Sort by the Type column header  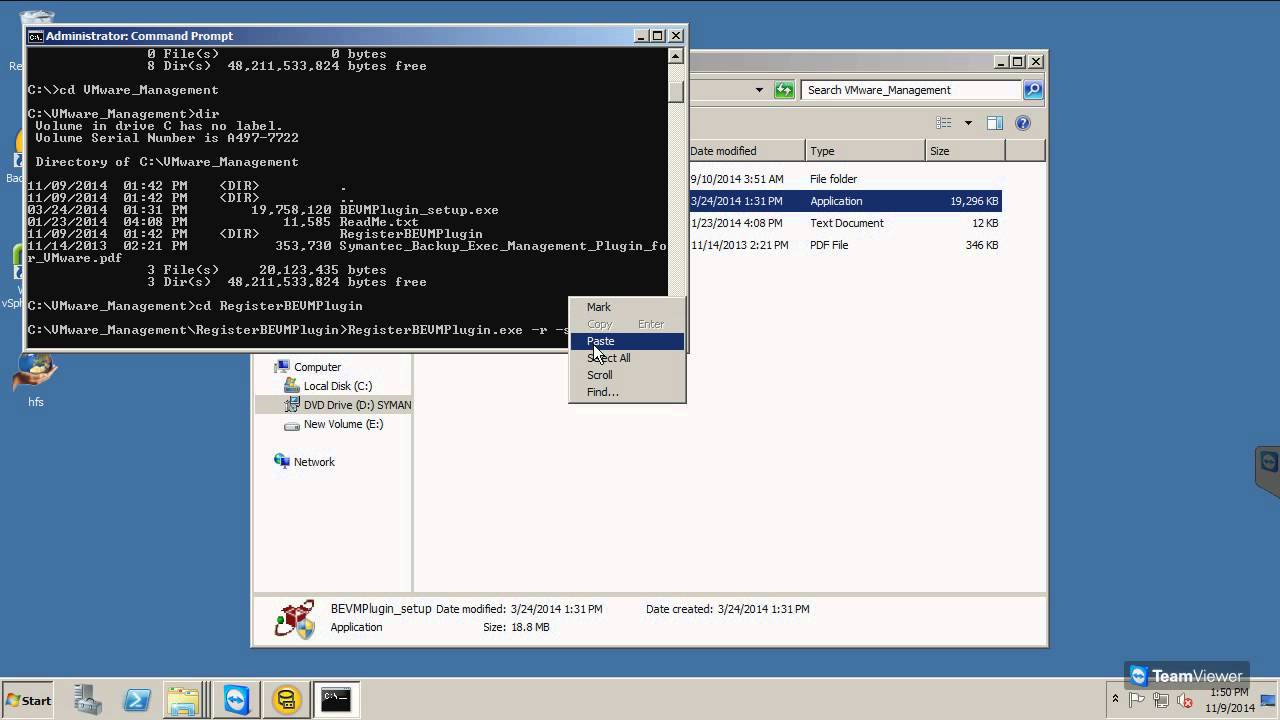pyautogui.click(x=865, y=151)
